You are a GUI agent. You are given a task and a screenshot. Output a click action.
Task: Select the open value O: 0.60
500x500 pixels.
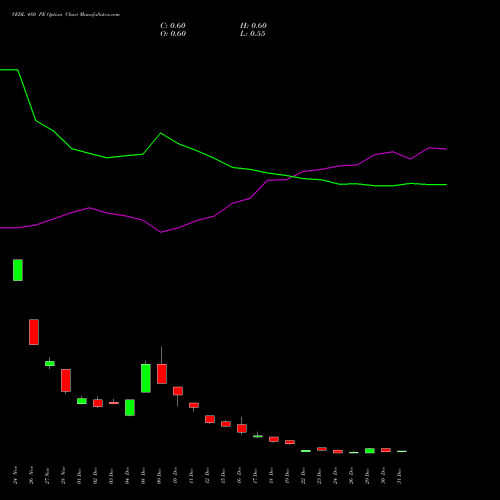coord(173,34)
